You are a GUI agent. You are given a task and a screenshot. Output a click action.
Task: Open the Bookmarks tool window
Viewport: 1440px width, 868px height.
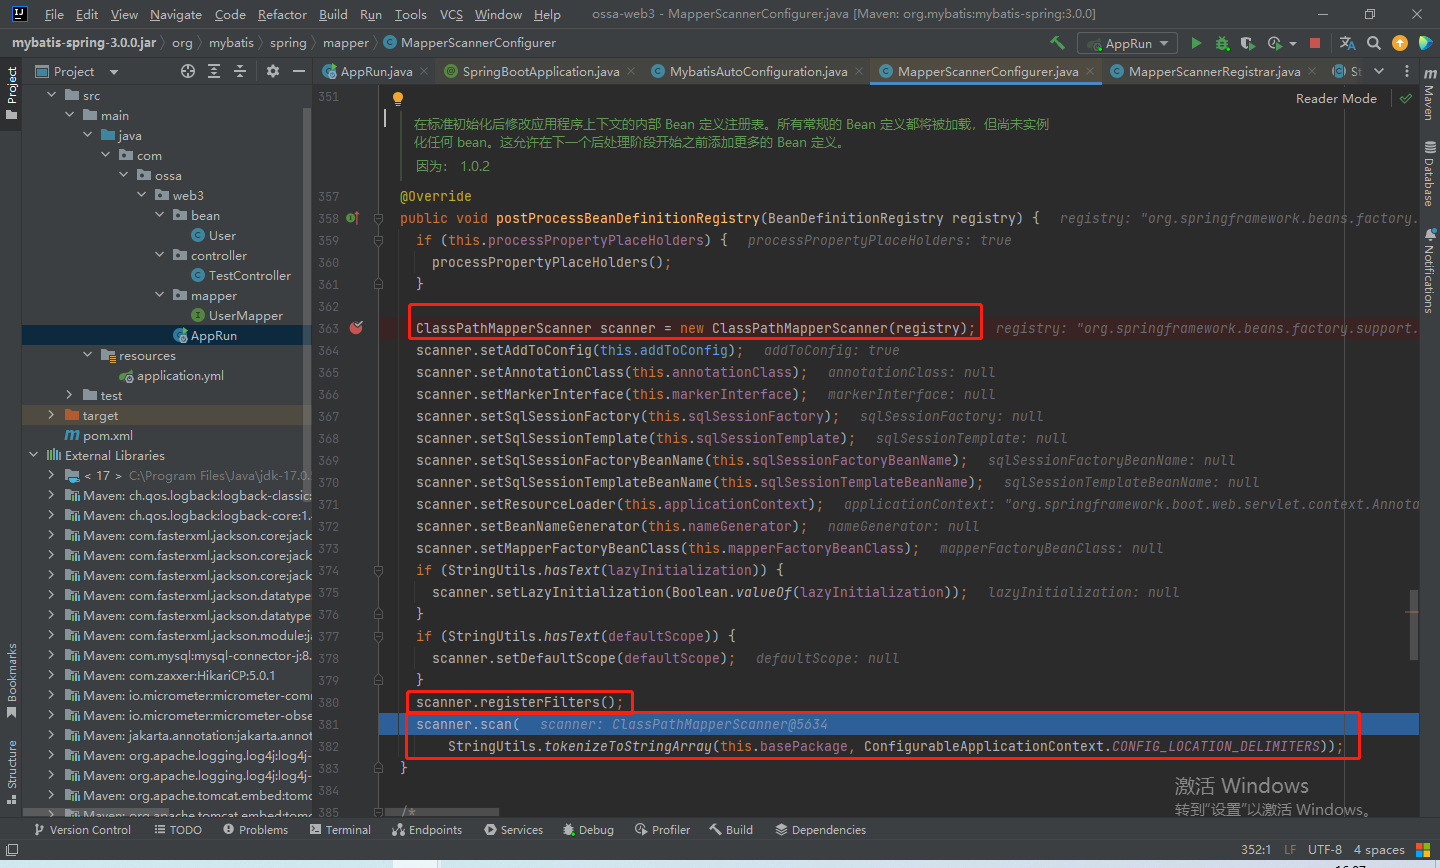pos(12,681)
